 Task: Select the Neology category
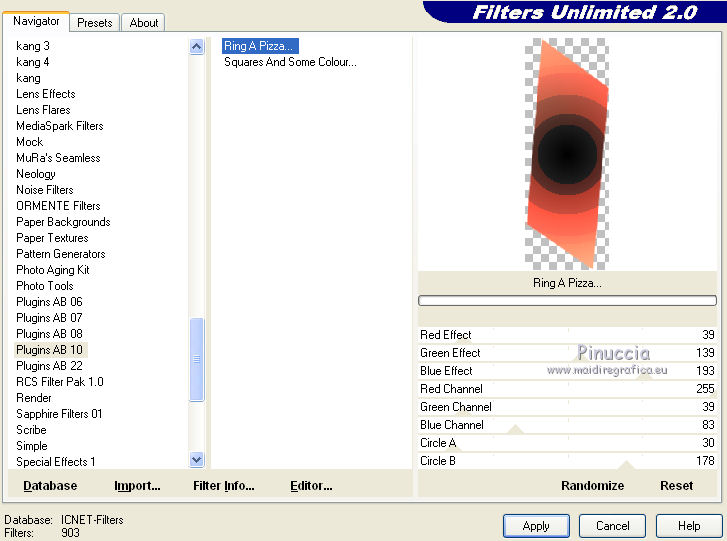click(x=36, y=174)
